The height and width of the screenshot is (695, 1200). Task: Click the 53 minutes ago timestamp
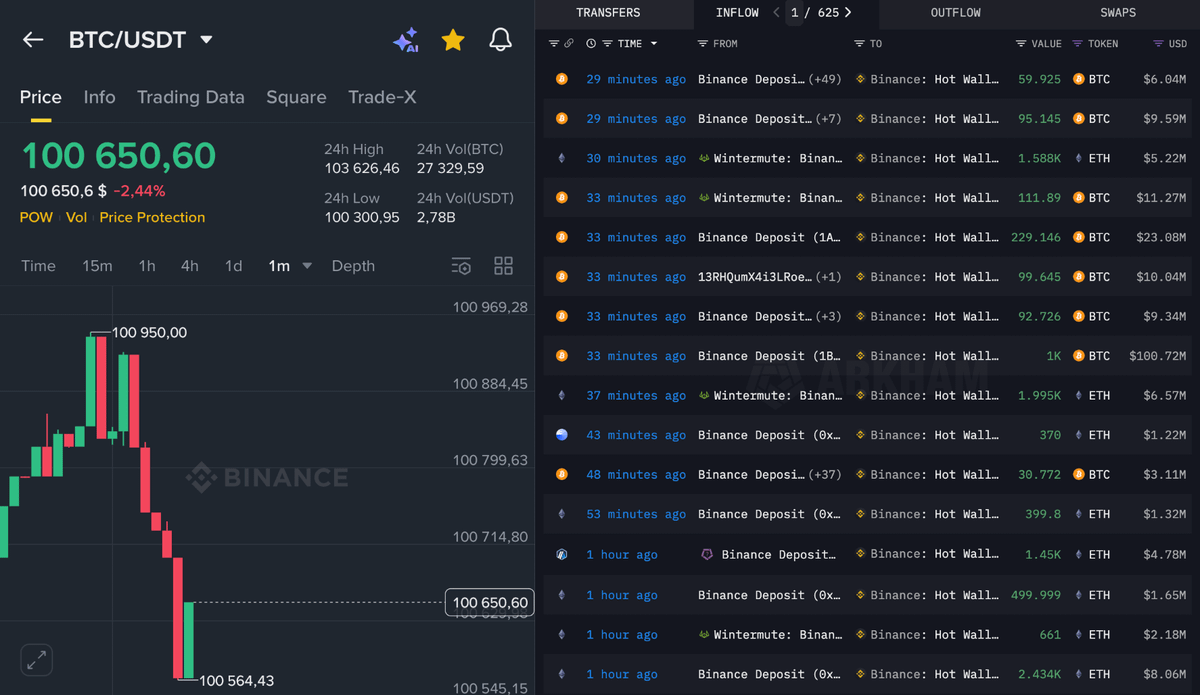coord(636,514)
